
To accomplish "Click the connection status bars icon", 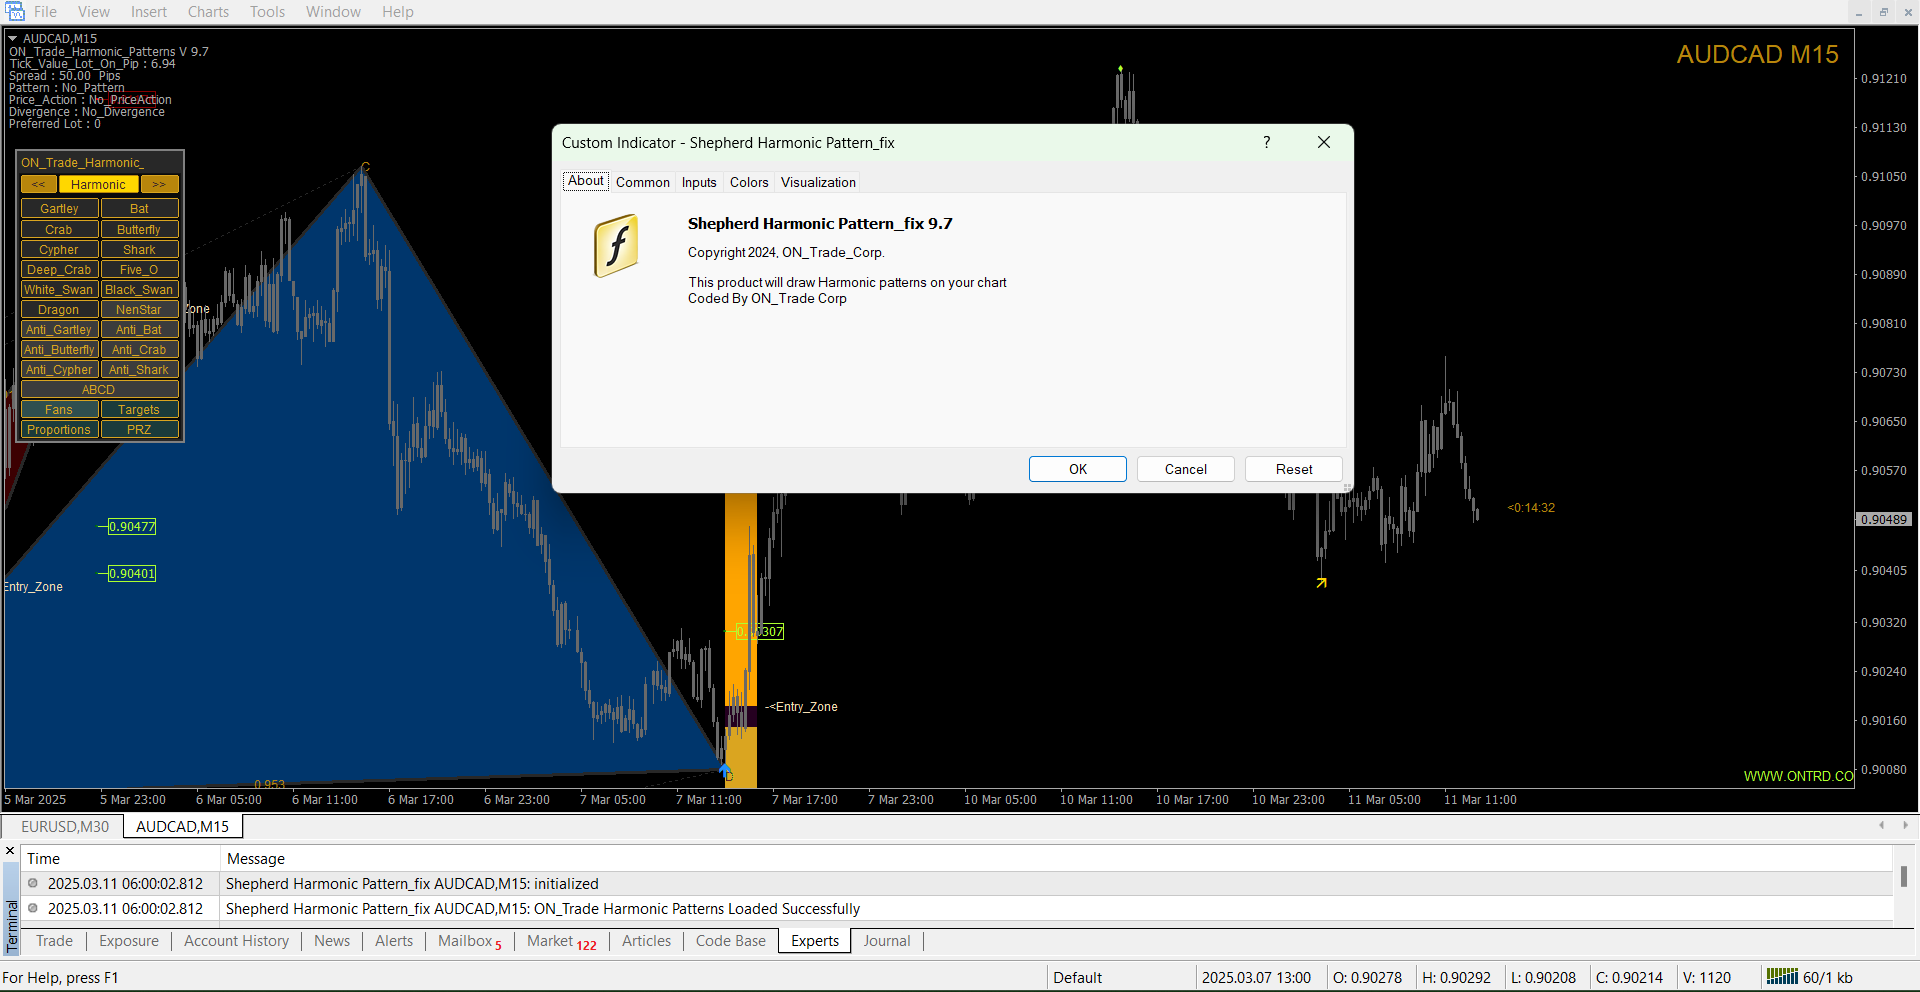I will coord(1781,977).
